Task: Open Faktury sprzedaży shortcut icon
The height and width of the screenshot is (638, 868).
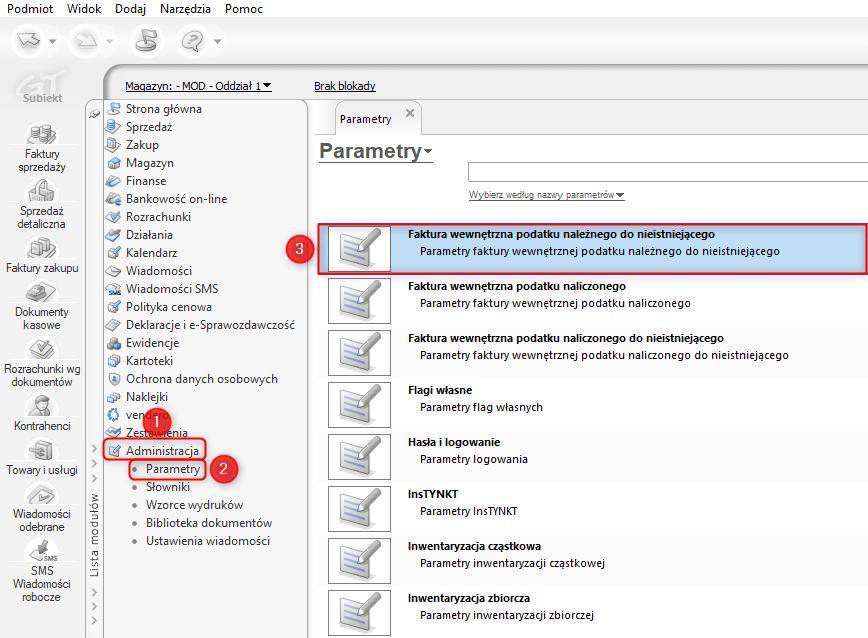Action: [42, 134]
